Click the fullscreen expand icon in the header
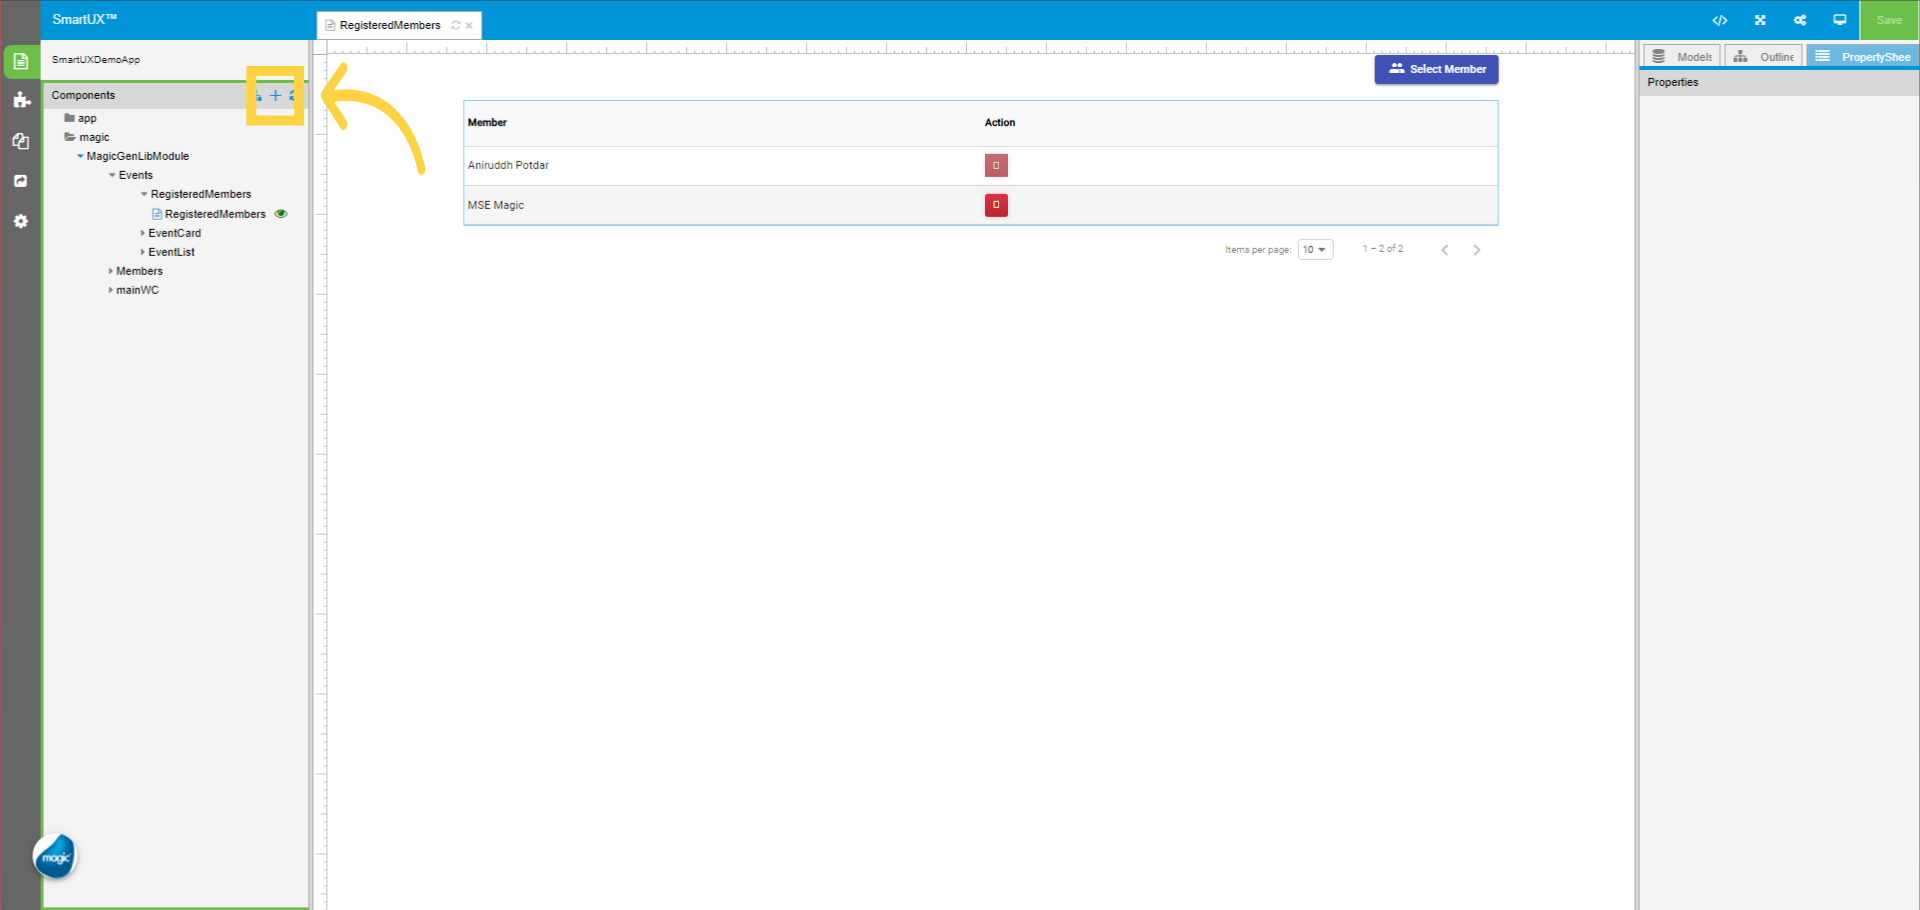1920x910 pixels. click(1760, 20)
